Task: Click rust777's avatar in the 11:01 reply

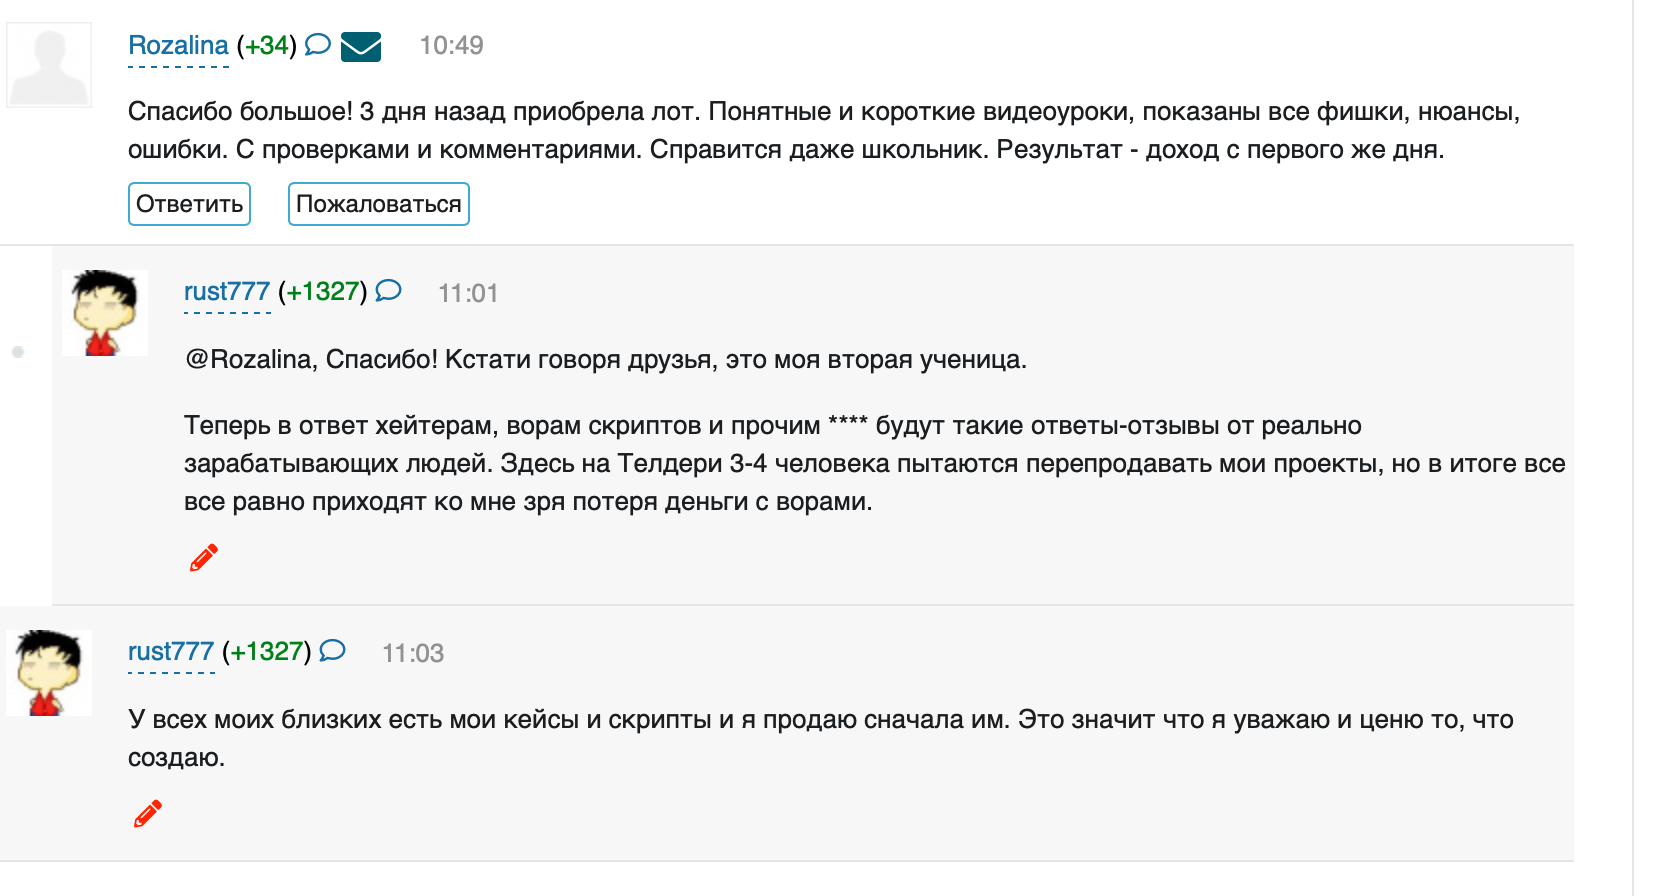Action: [105, 312]
